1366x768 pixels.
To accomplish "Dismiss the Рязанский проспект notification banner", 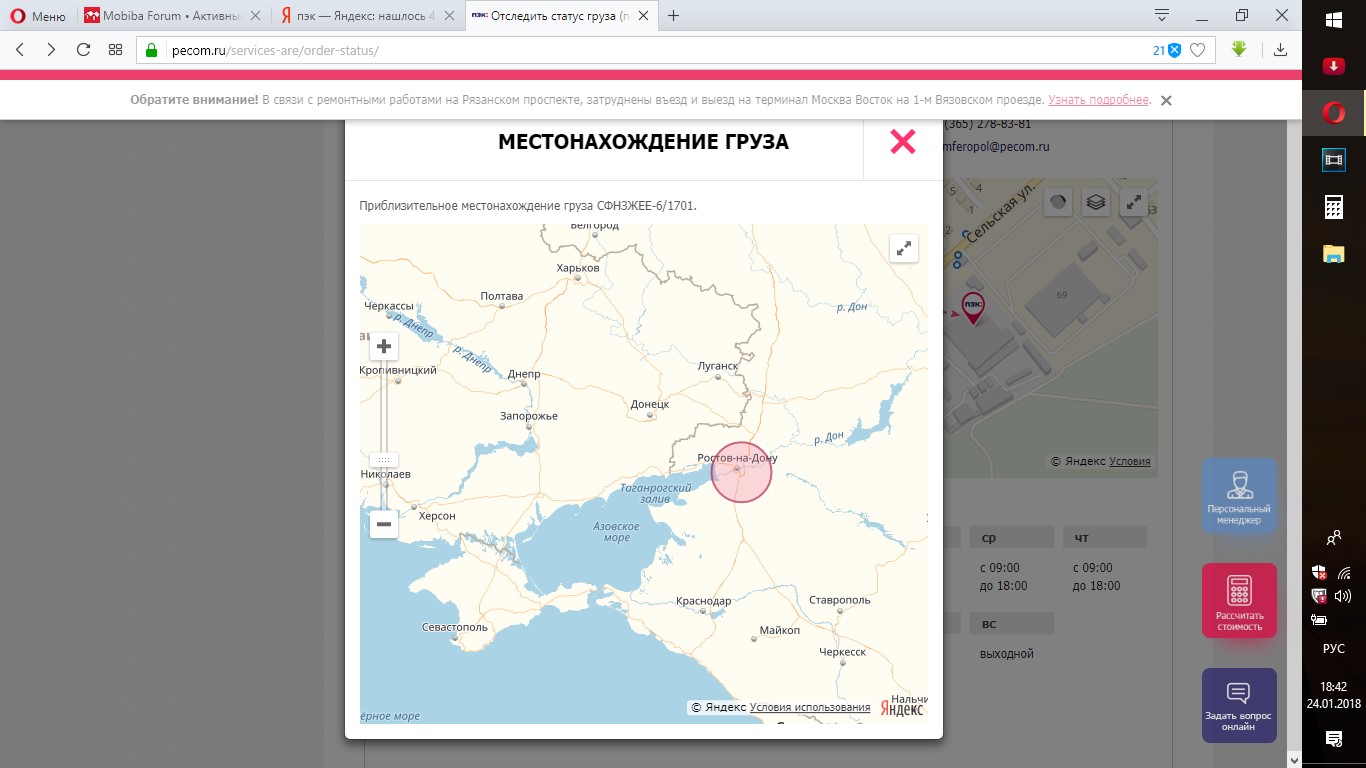I will [x=1166, y=100].
